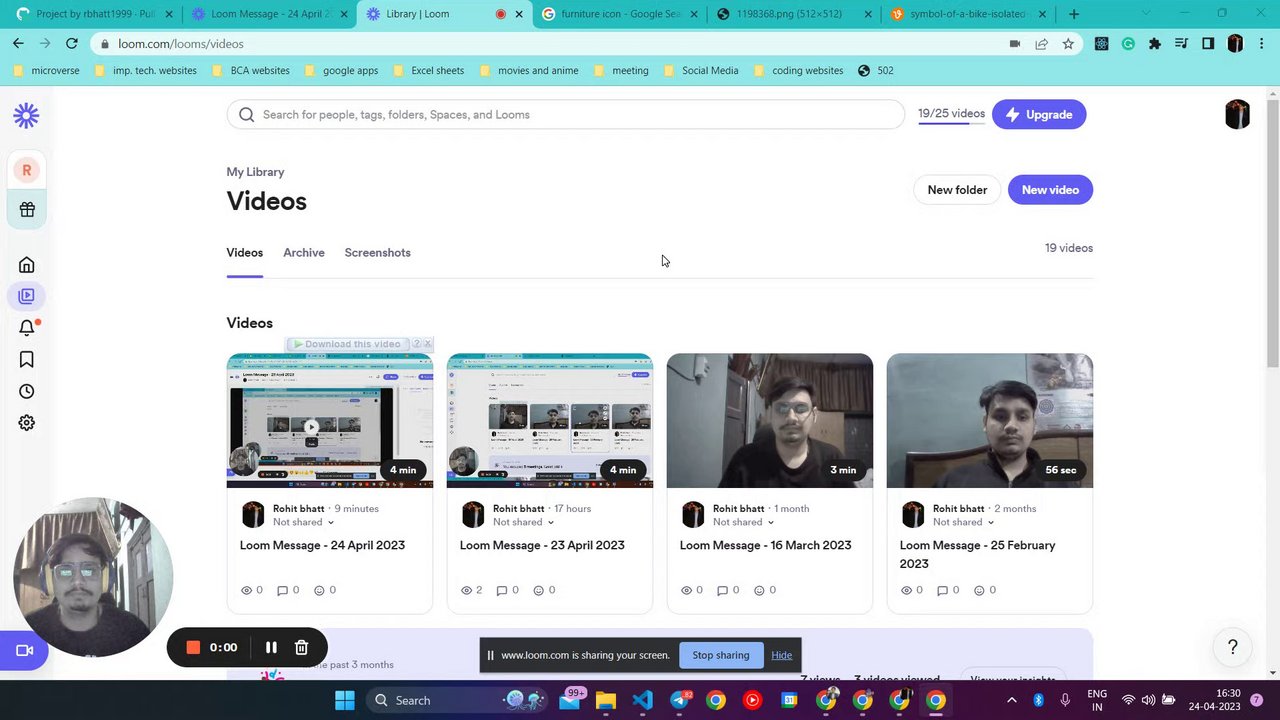Reload the page with browser refresh icon

tap(72, 44)
